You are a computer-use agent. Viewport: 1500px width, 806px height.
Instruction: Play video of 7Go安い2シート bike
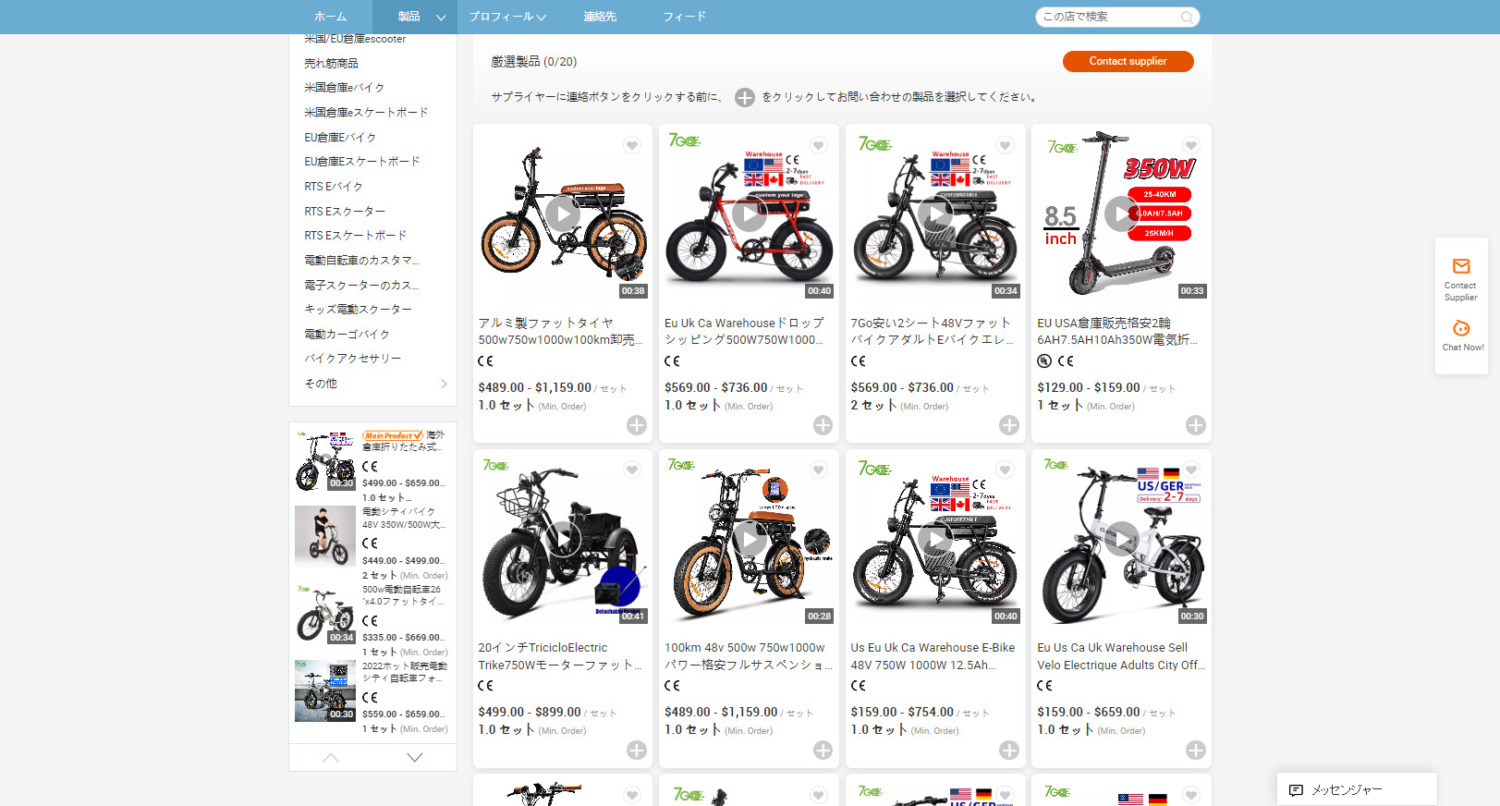[x=936, y=214]
